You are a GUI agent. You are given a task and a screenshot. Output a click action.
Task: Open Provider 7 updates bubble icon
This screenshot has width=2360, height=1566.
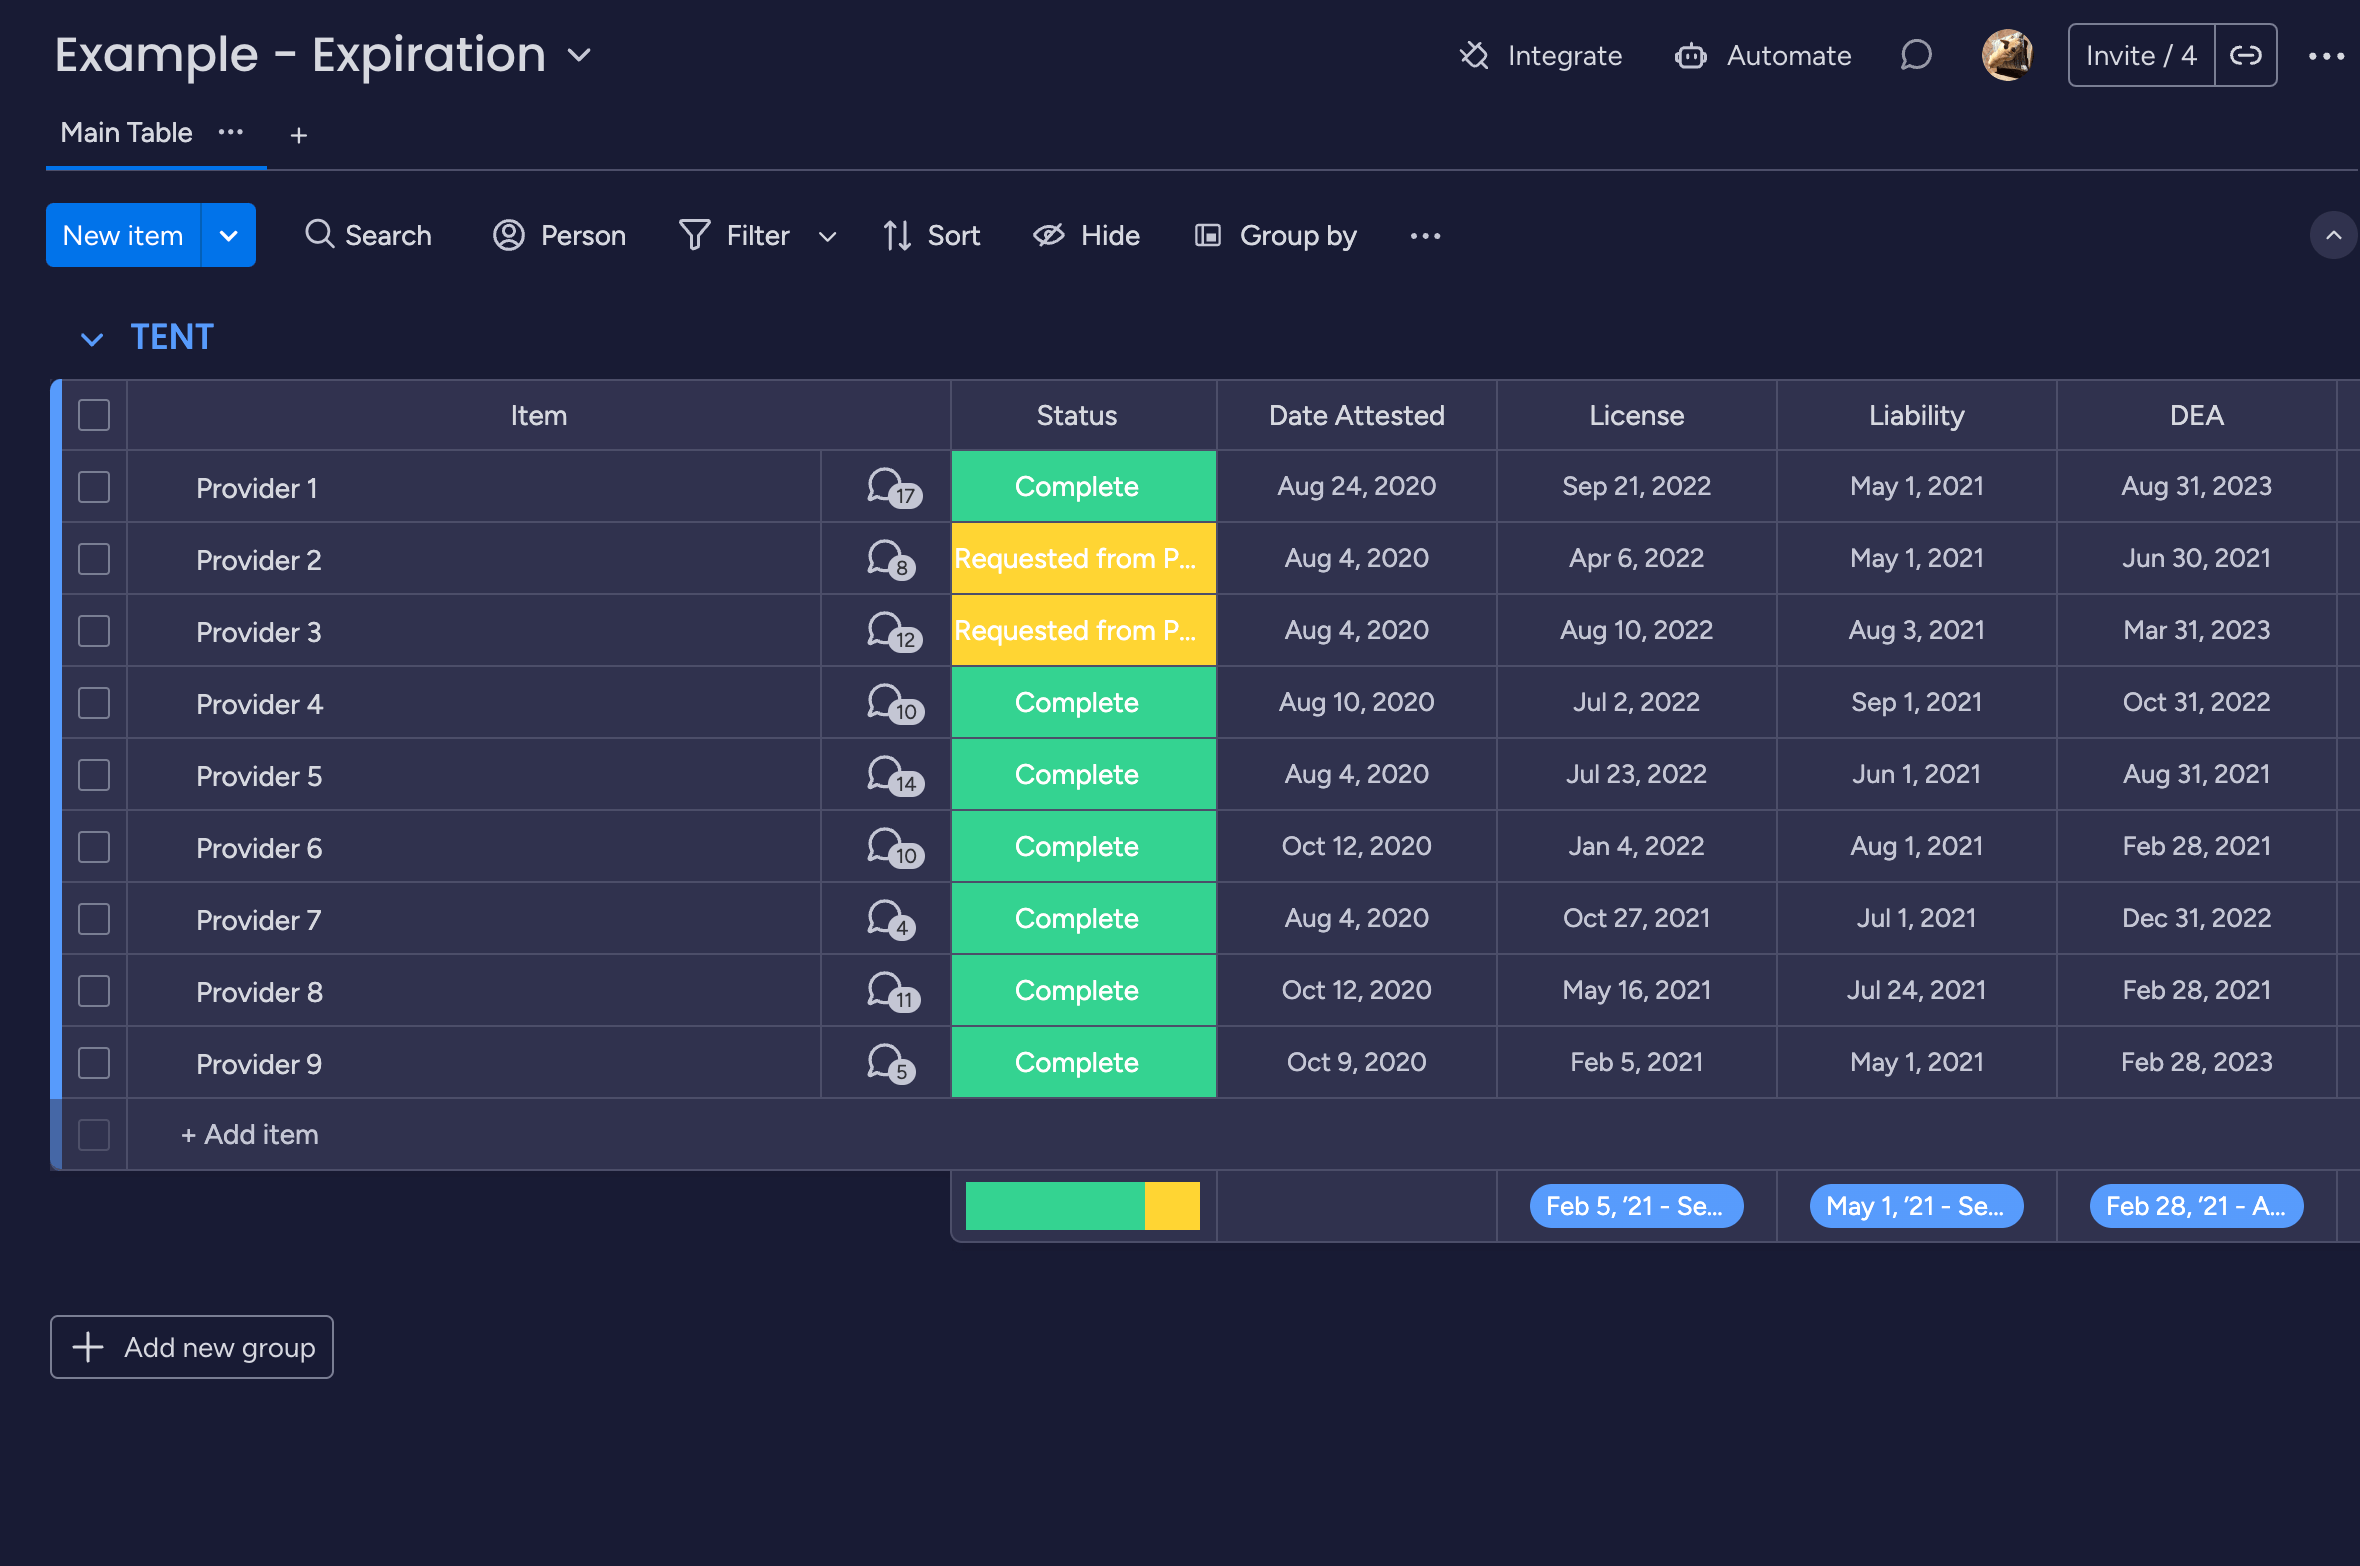890,919
